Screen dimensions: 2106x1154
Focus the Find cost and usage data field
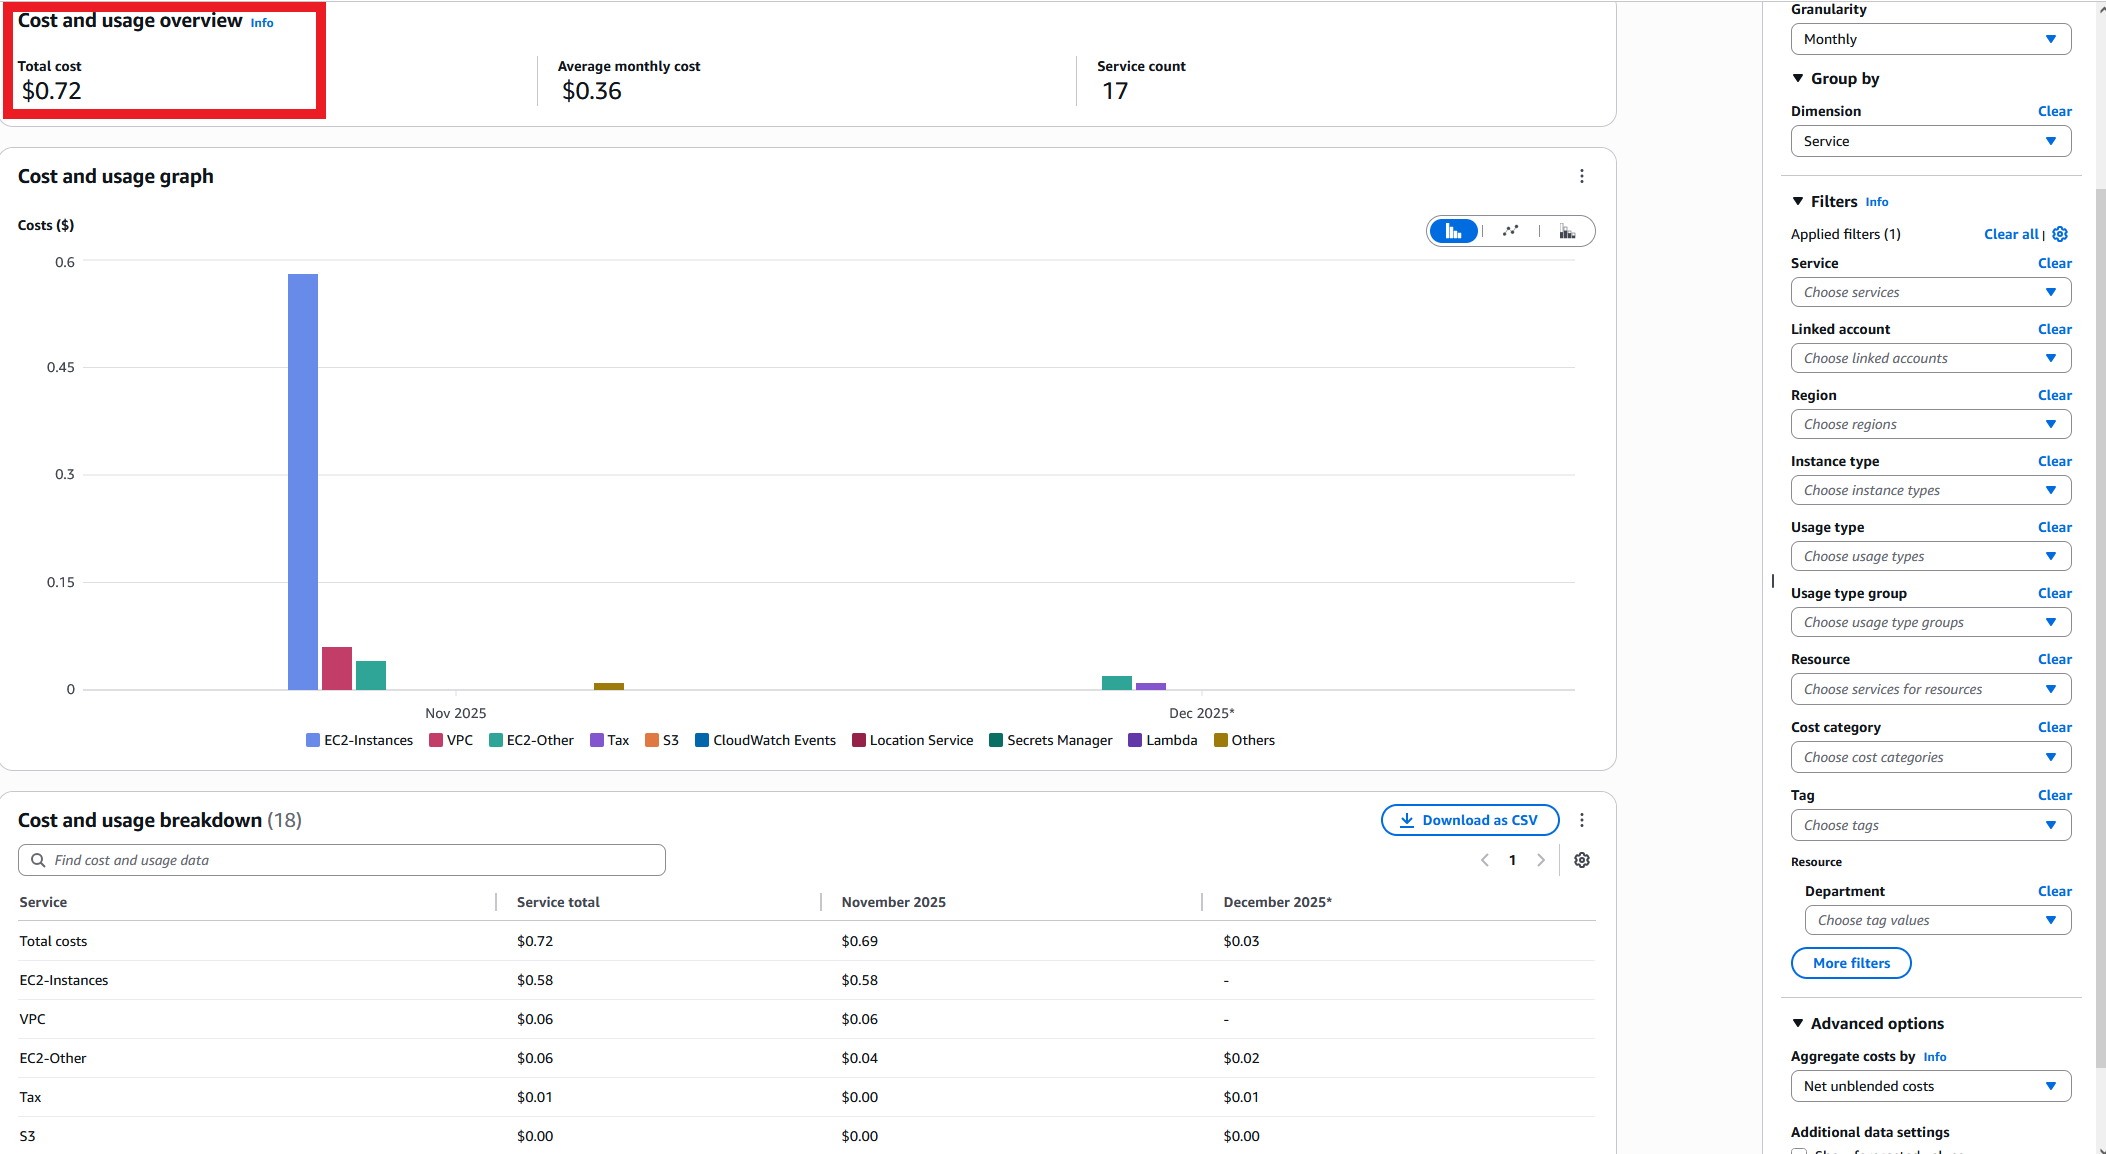tap(342, 860)
